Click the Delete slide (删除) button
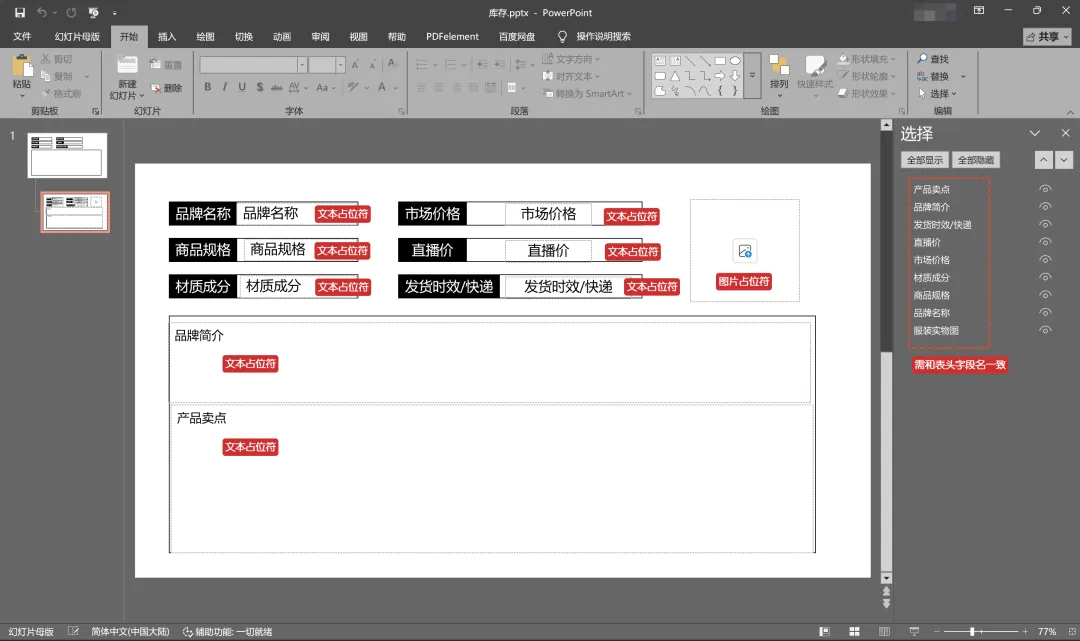This screenshot has width=1080, height=641. pos(167,88)
